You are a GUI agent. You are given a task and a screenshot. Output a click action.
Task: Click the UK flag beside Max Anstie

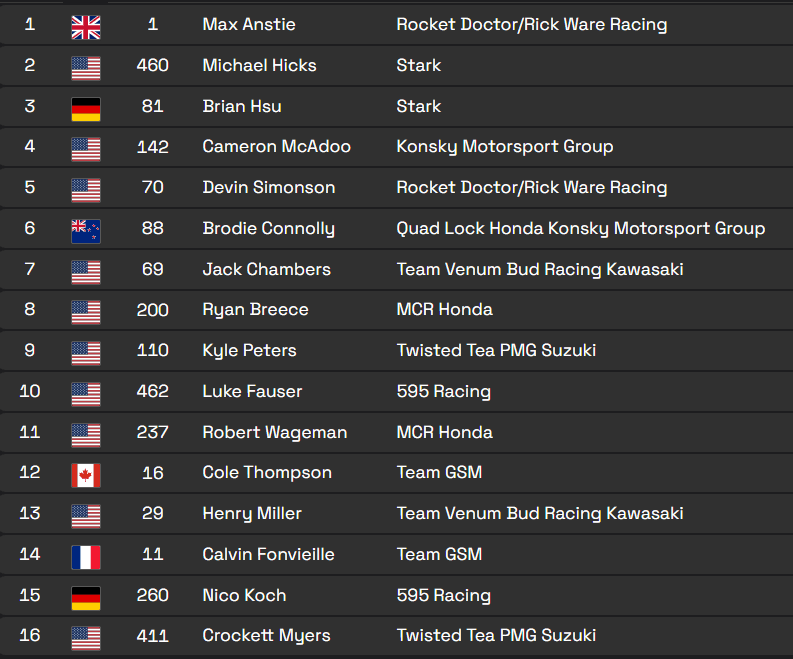click(x=86, y=27)
